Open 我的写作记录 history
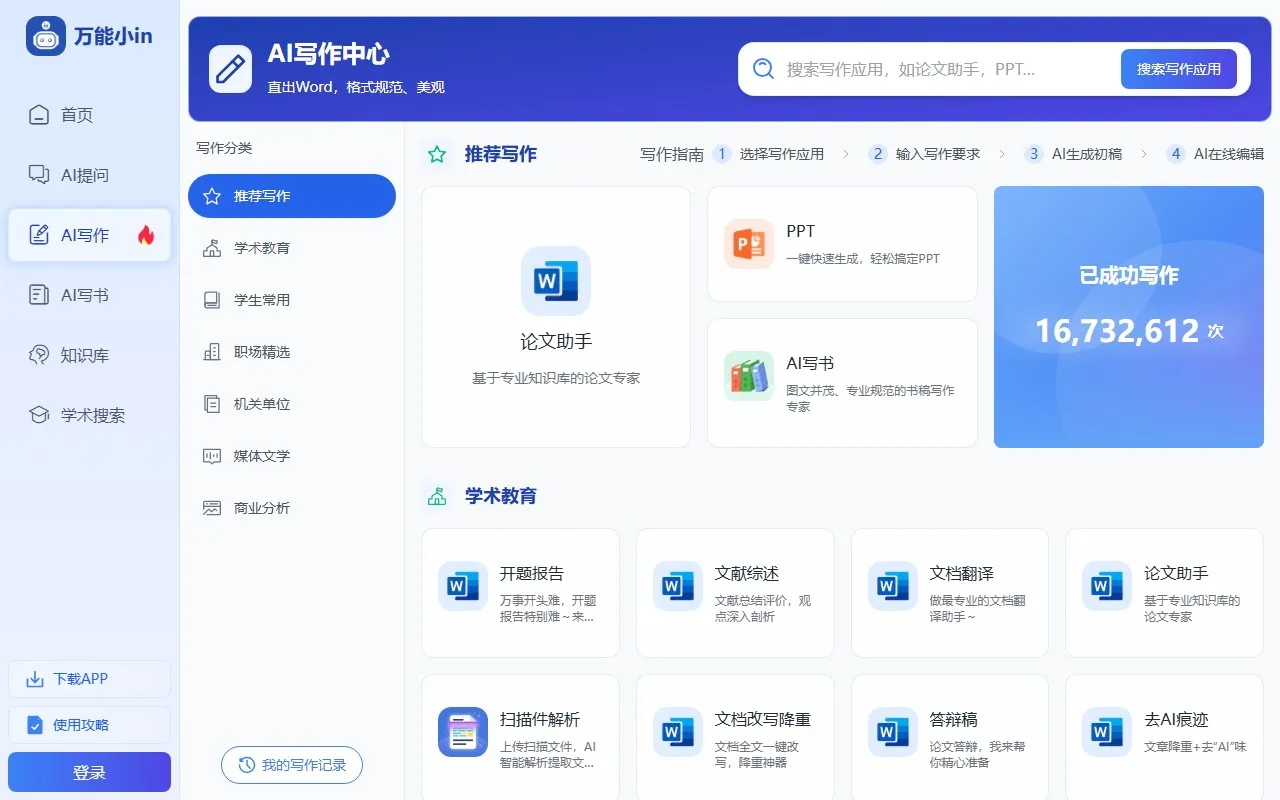Screen dimensions: 1280x800 (x=291, y=764)
